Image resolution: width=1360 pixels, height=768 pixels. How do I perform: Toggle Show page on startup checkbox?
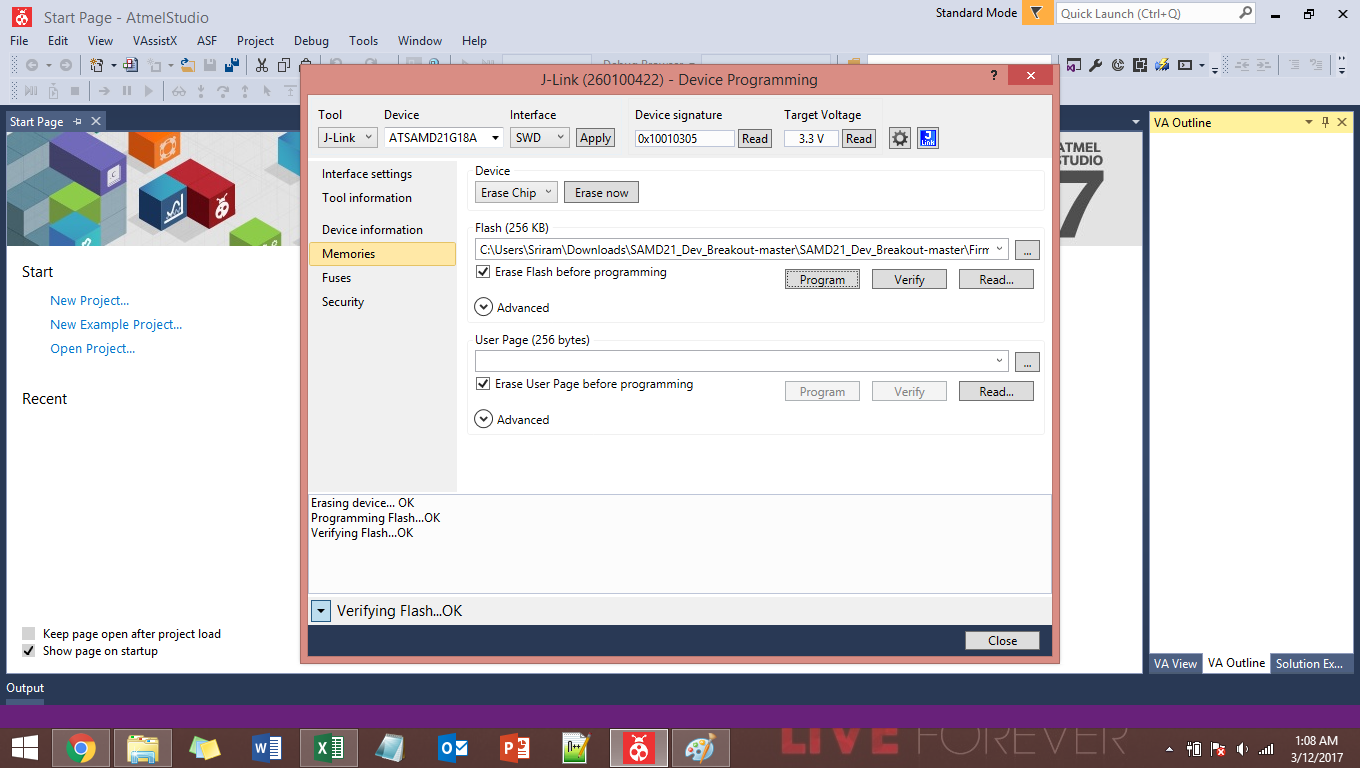pyautogui.click(x=28, y=651)
